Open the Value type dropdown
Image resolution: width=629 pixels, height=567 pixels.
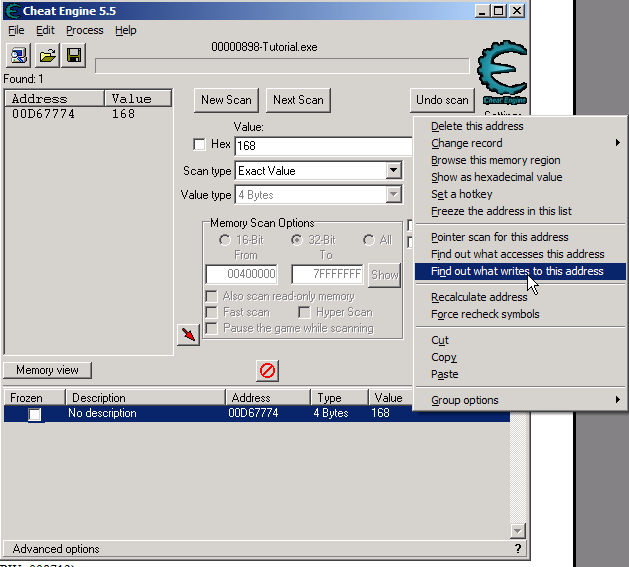[x=394, y=195]
